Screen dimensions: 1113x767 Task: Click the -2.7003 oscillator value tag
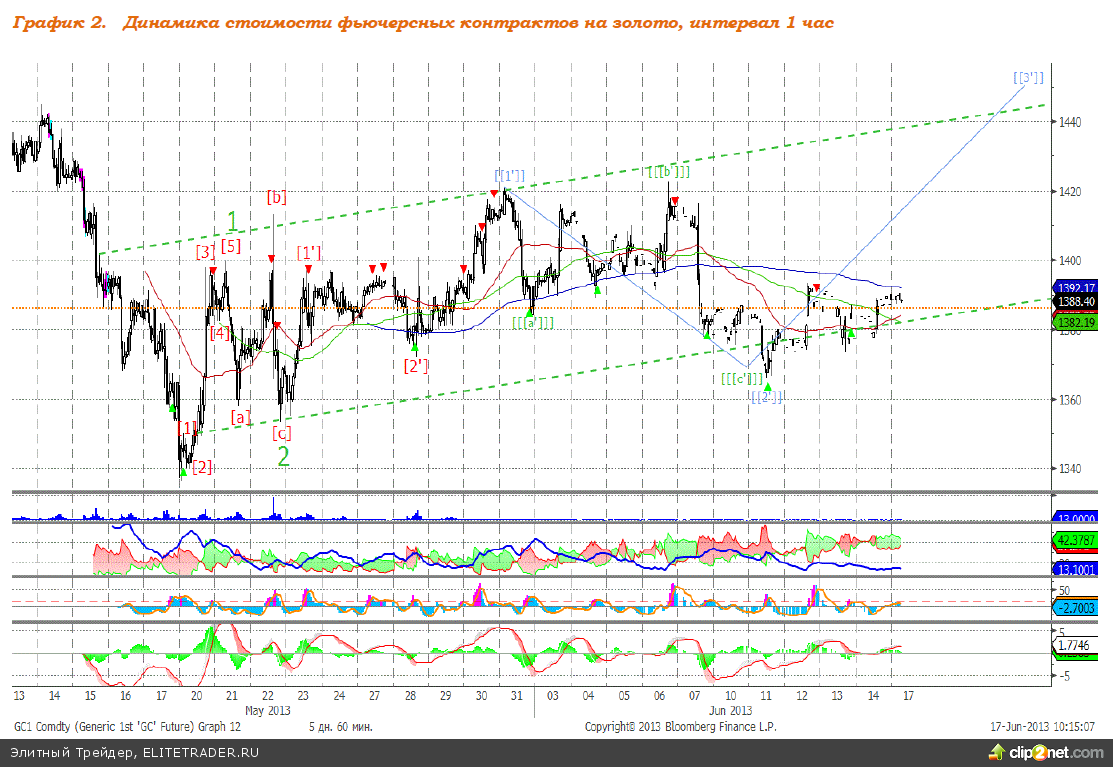click(1076, 606)
